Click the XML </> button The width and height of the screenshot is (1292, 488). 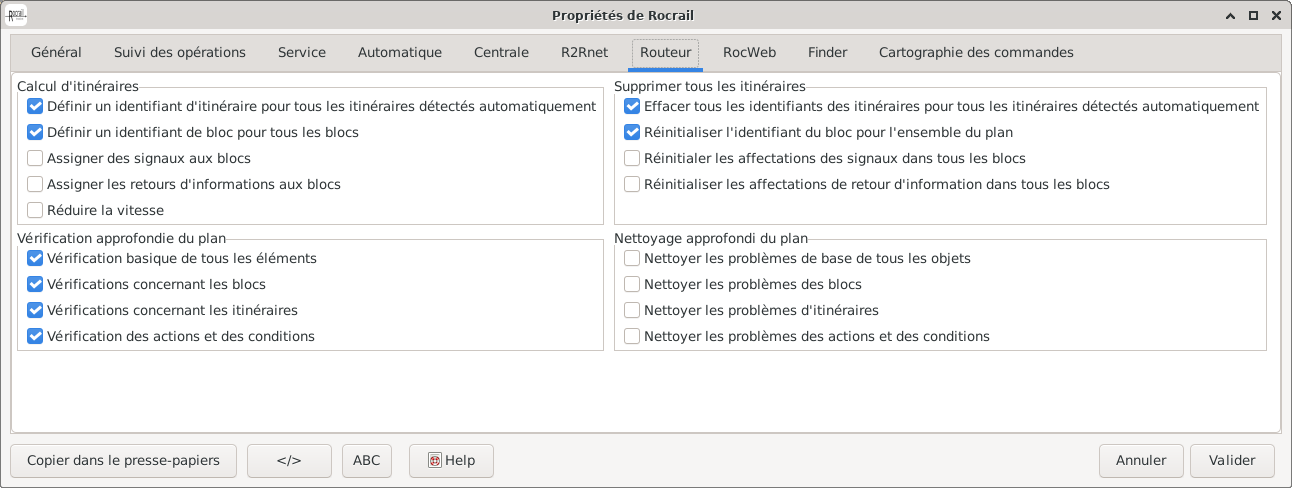click(x=289, y=461)
